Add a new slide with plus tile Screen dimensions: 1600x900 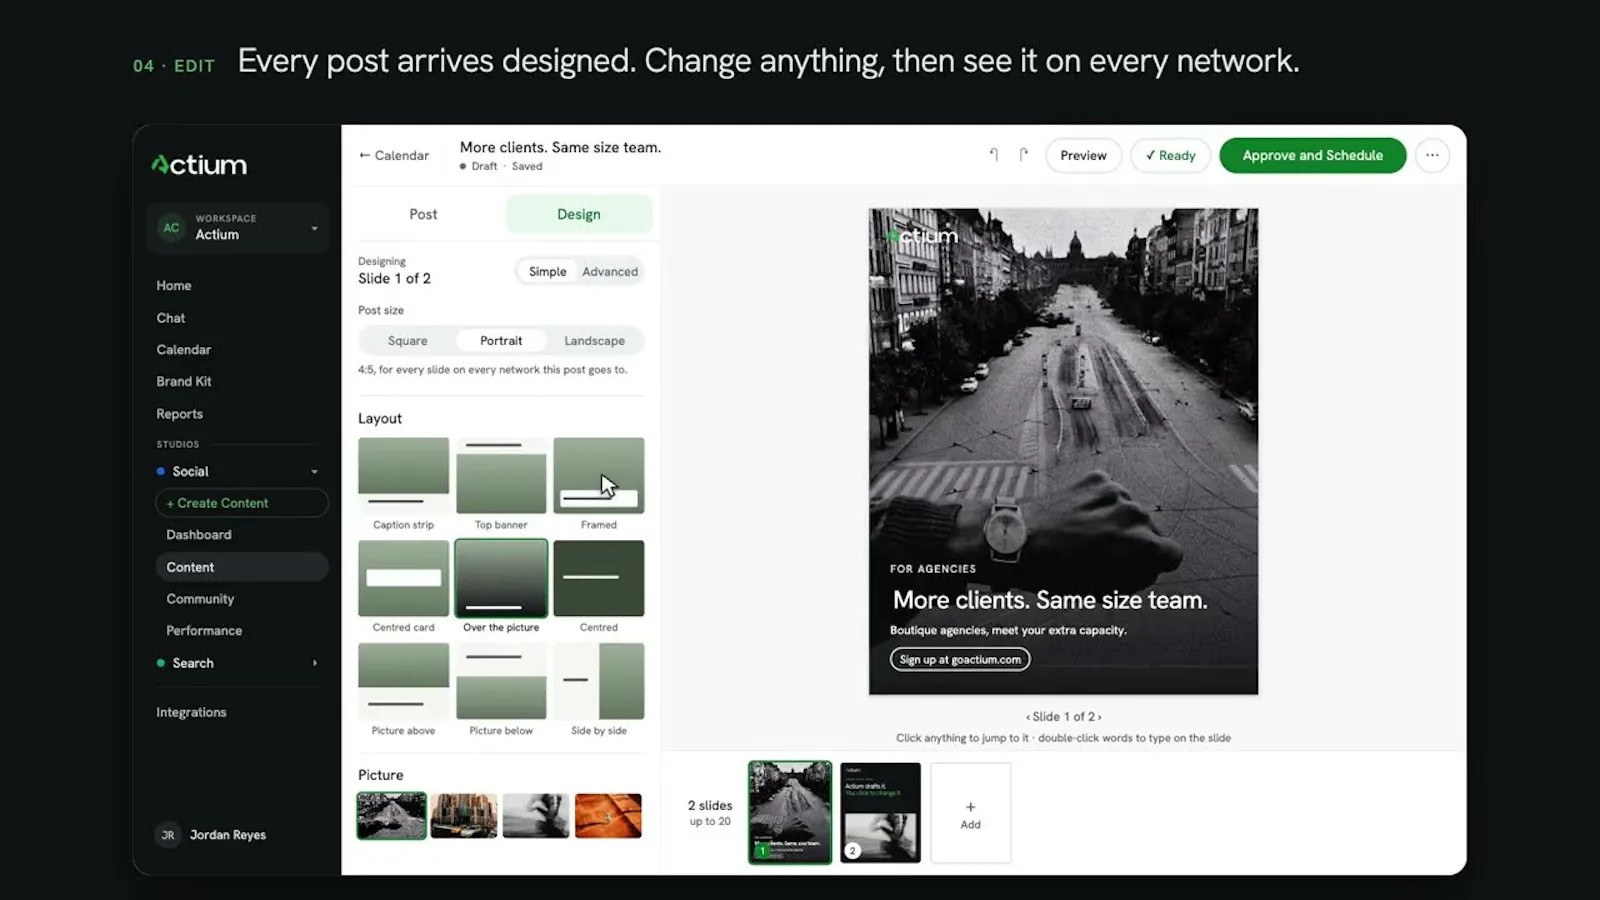970,813
